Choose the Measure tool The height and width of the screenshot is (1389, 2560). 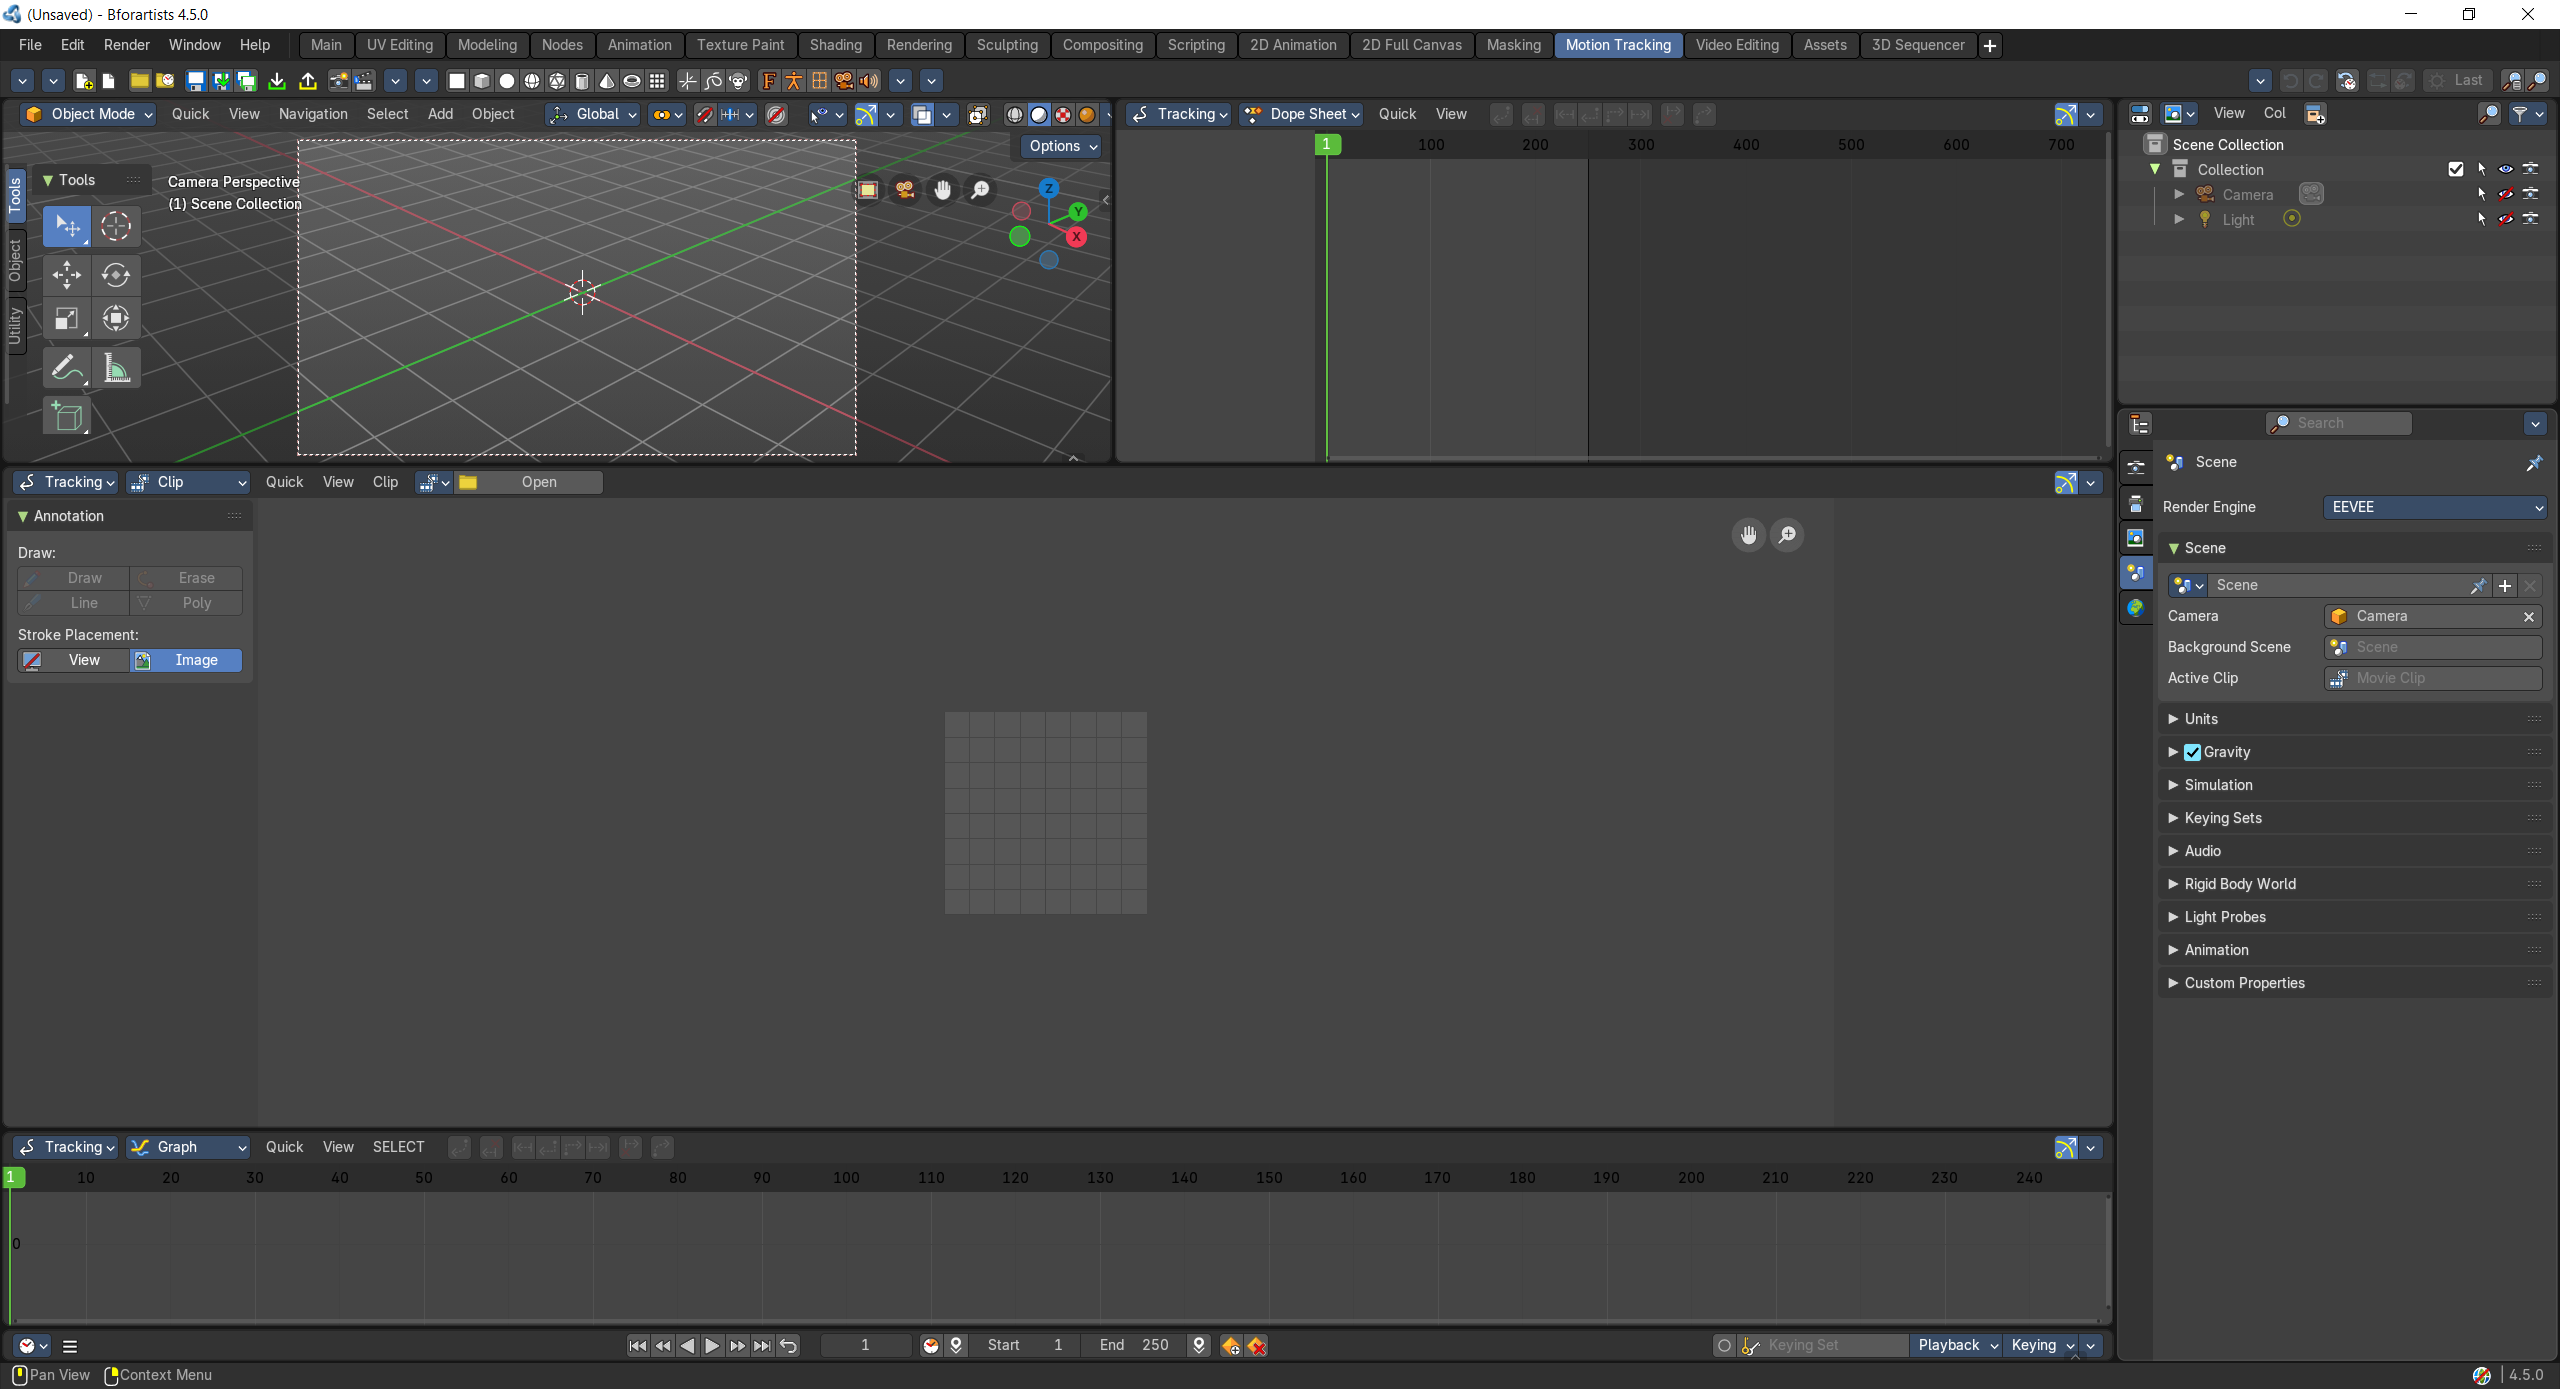point(116,368)
